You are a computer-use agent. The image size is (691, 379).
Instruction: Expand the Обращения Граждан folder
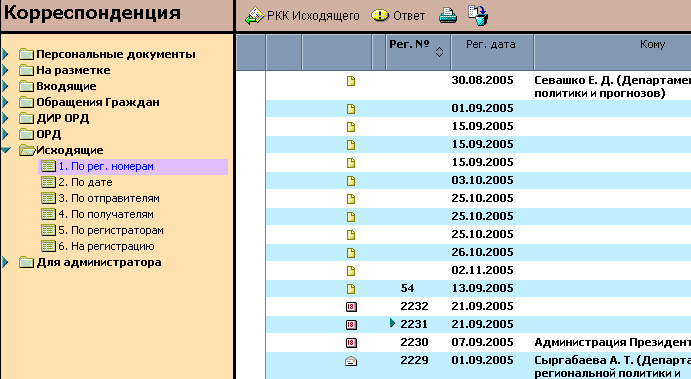coord(6,102)
